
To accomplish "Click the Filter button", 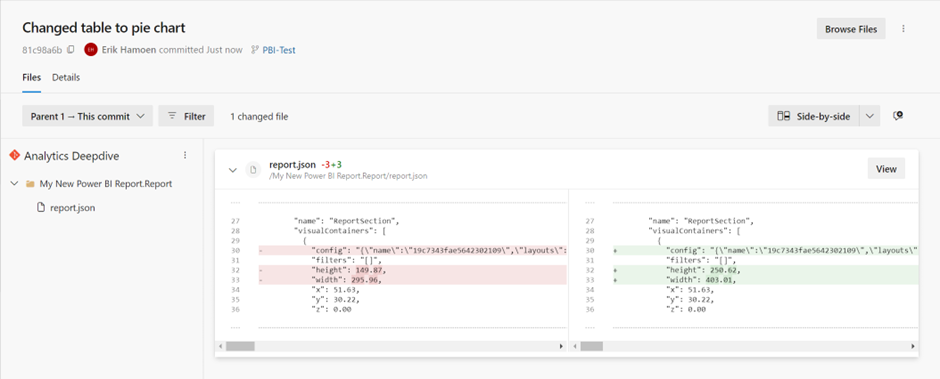I will tap(186, 116).
